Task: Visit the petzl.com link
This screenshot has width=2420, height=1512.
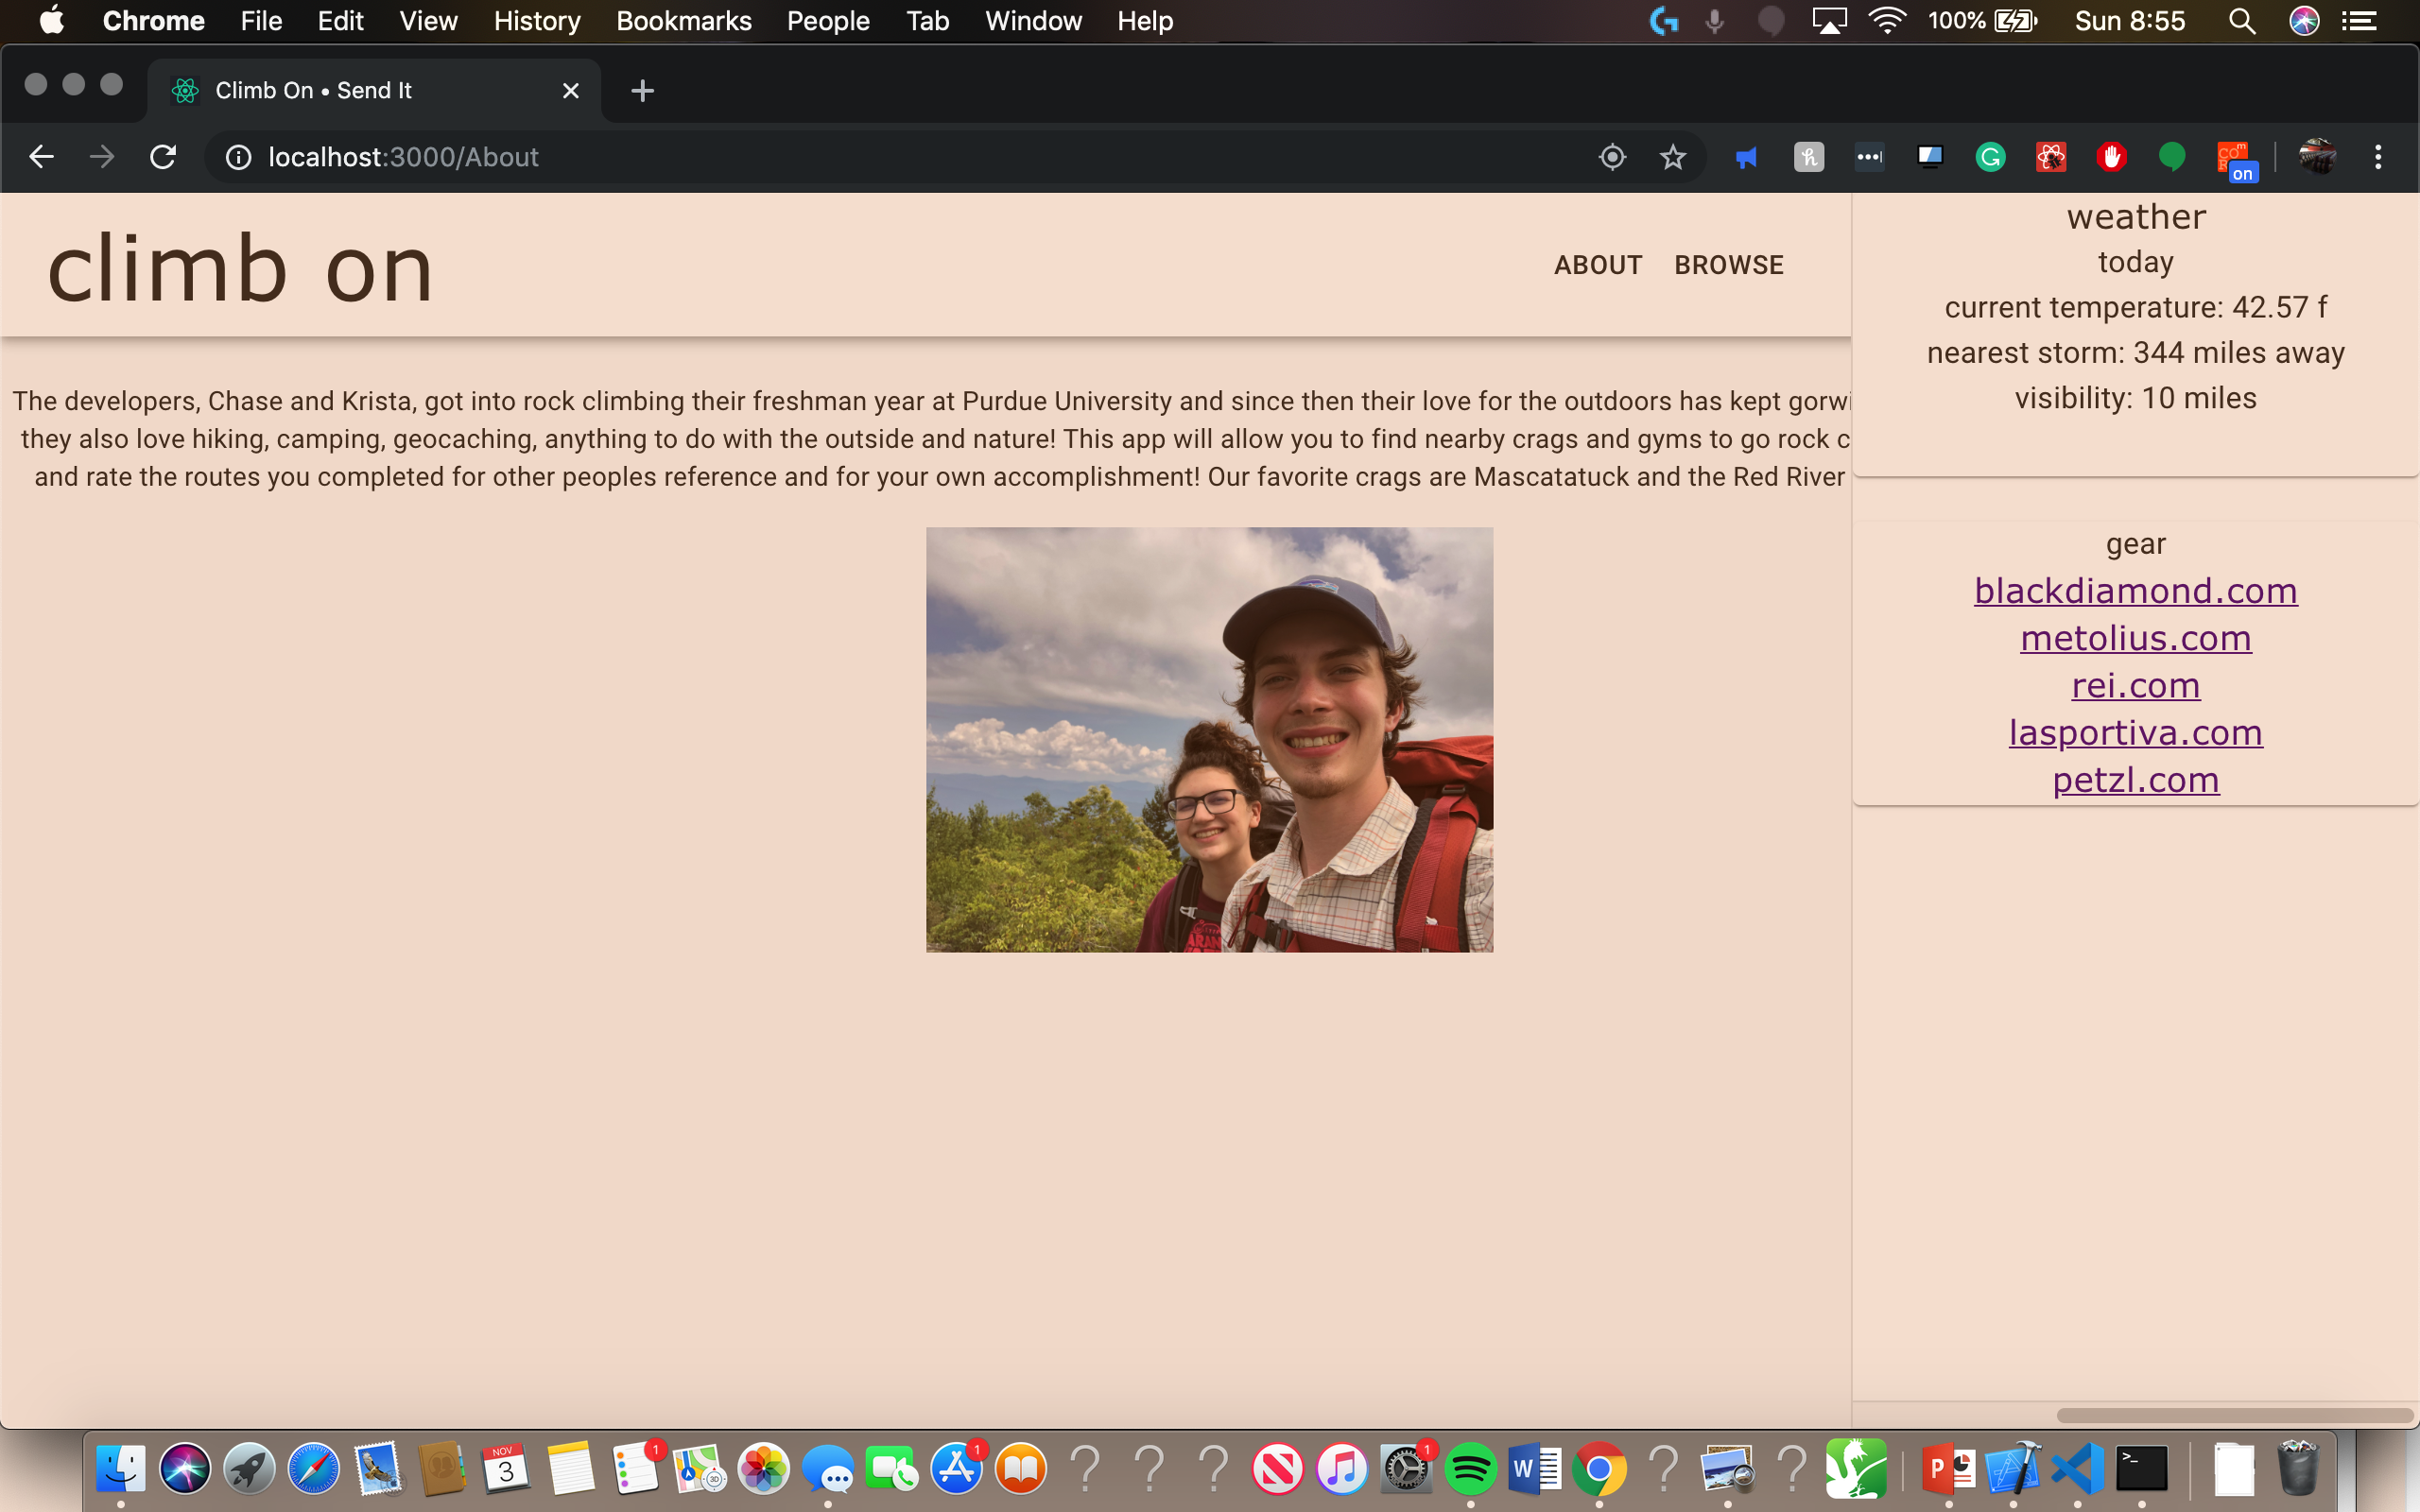Action: [2135, 780]
